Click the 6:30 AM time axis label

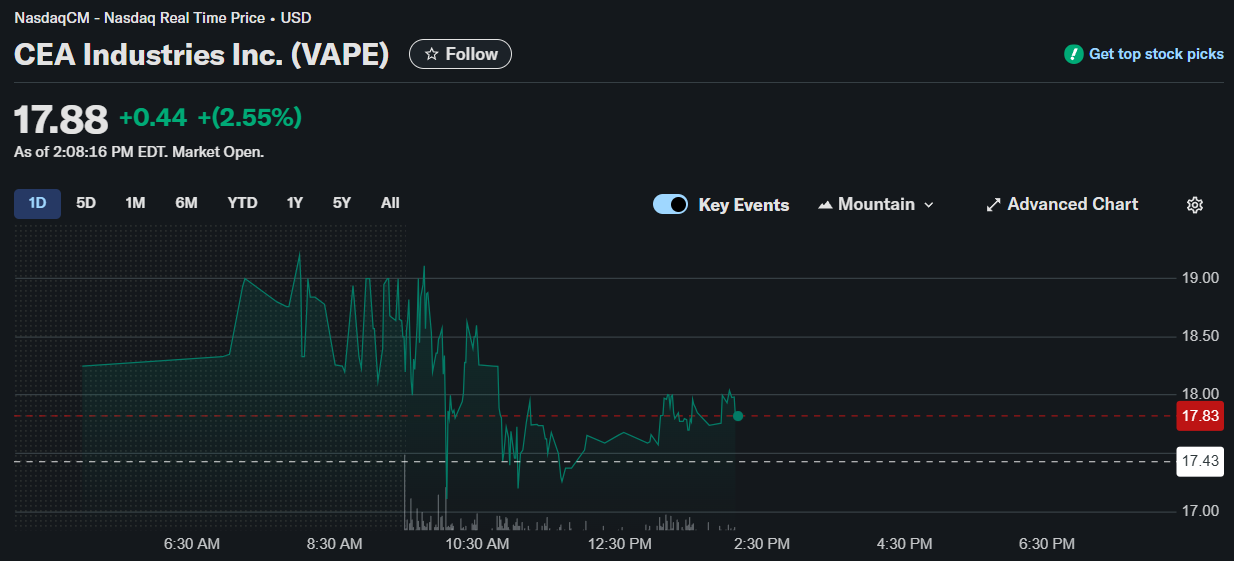tap(192, 544)
